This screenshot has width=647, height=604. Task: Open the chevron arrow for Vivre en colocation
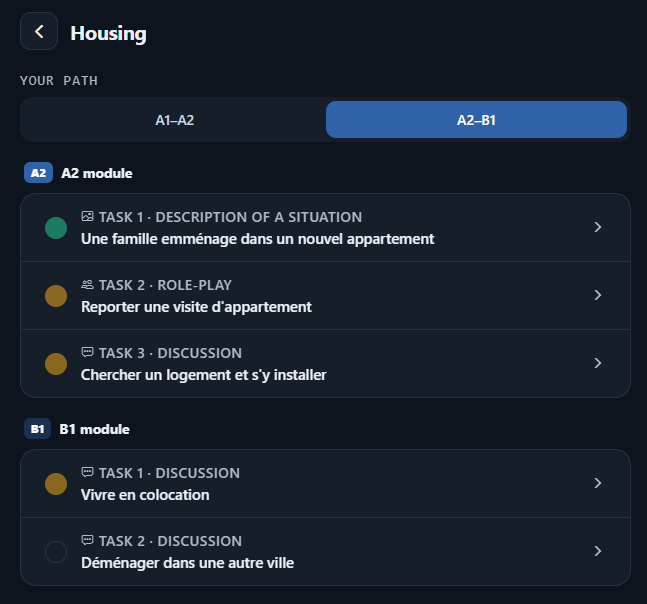click(x=597, y=483)
